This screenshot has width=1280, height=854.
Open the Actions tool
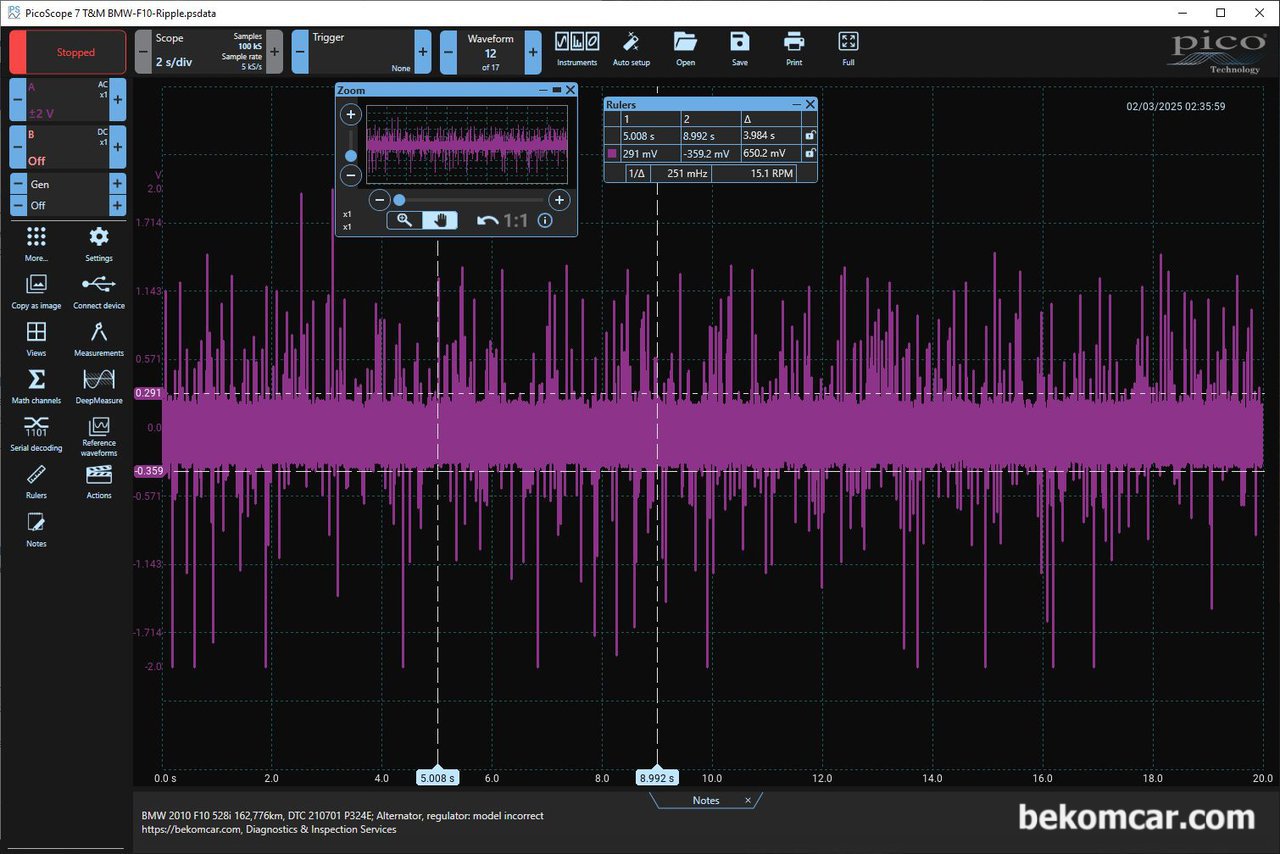pyautogui.click(x=99, y=482)
